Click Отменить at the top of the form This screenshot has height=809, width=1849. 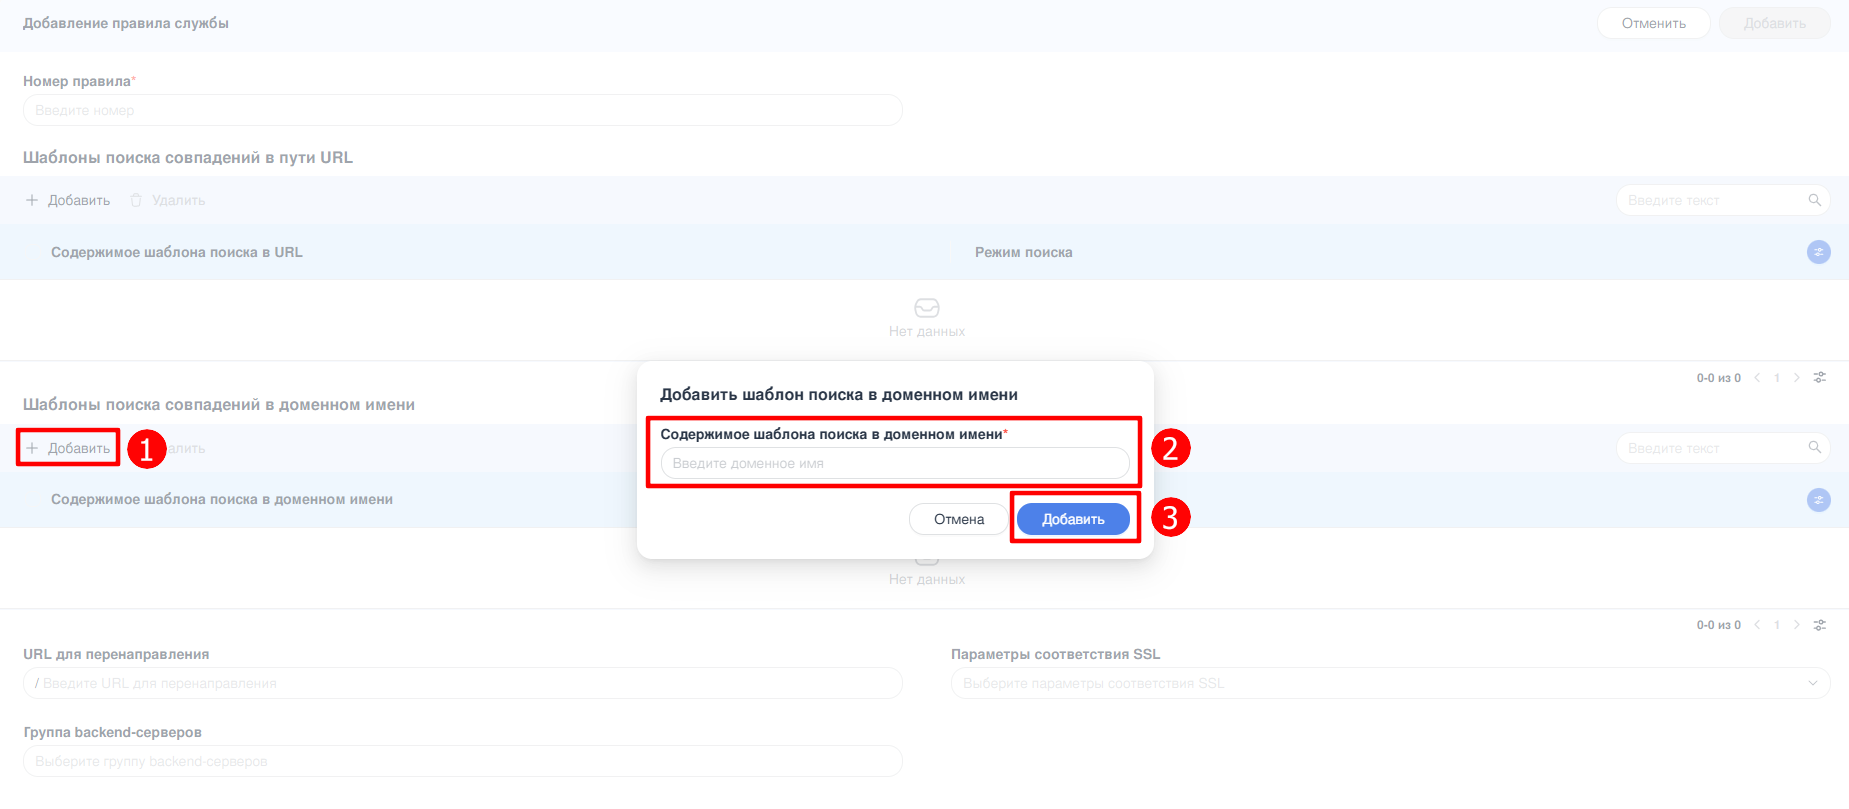click(x=1653, y=23)
